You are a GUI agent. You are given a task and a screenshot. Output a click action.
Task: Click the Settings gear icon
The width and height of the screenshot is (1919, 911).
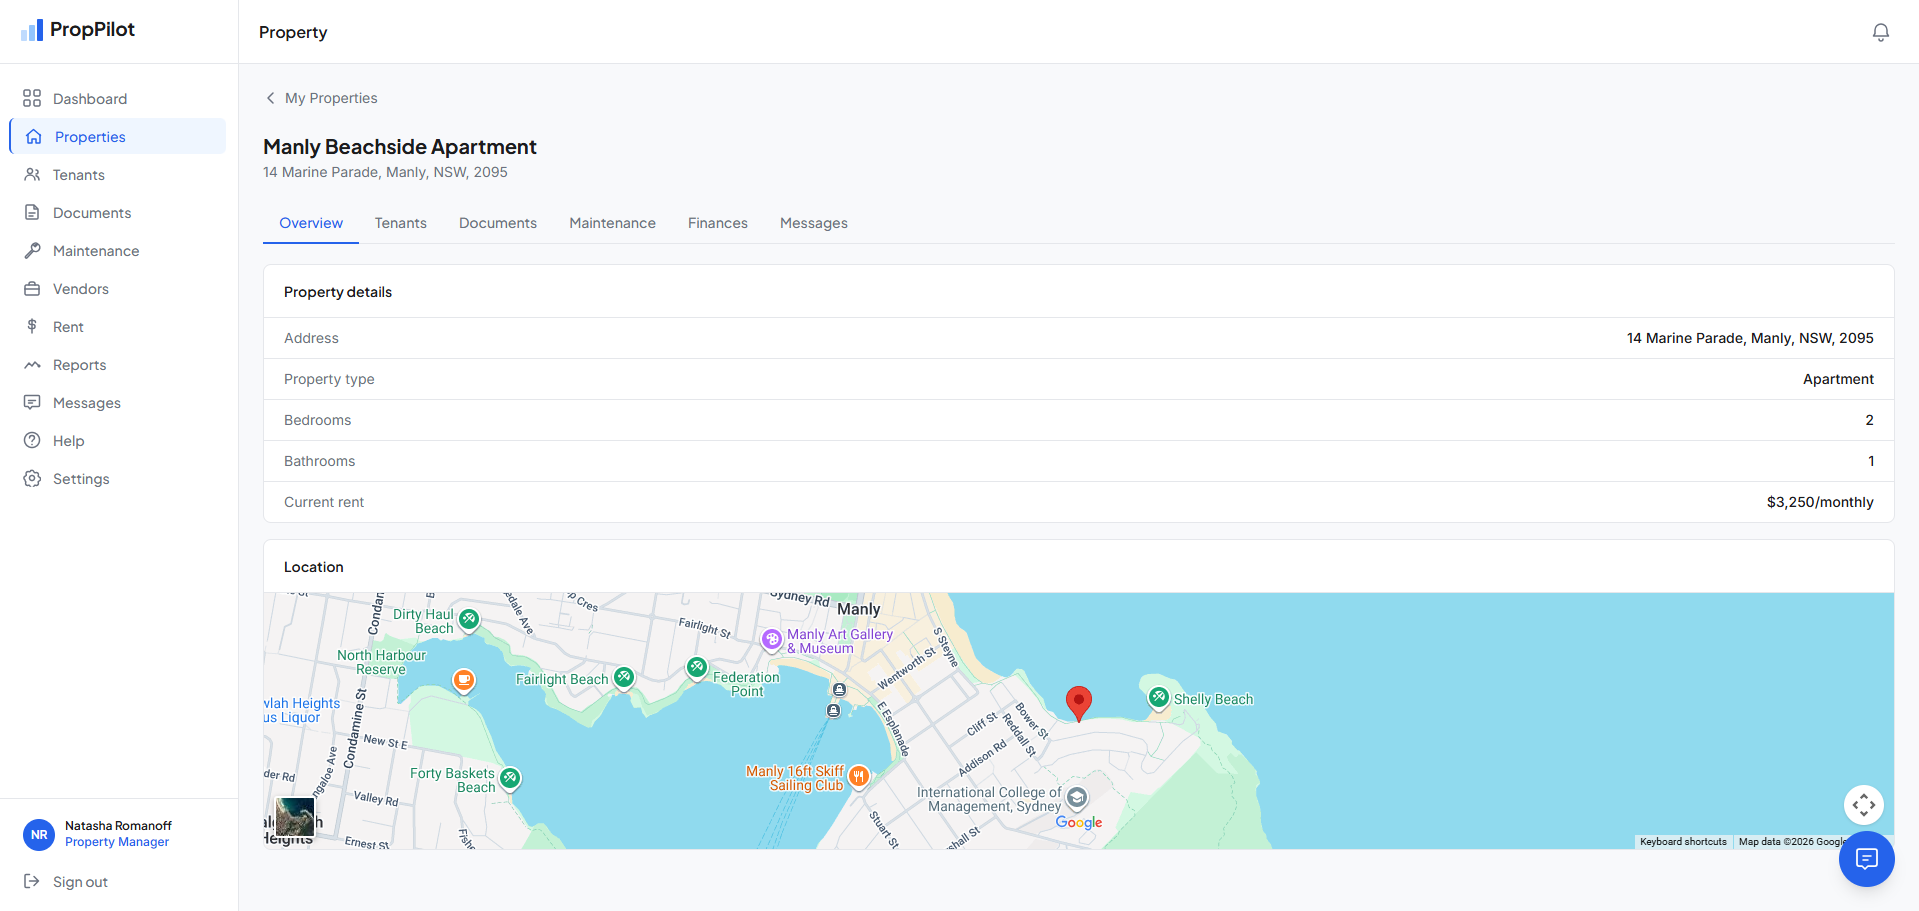click(32, 478)
